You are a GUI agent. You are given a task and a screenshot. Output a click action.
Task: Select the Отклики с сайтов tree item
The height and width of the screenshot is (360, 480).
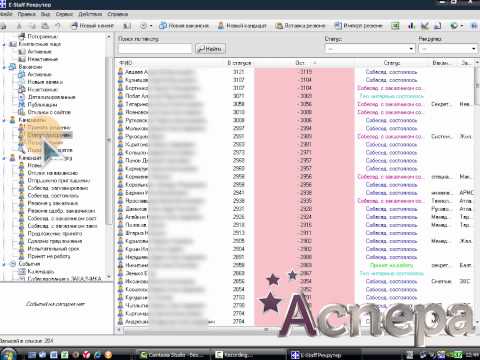click(x=49, y=112)
